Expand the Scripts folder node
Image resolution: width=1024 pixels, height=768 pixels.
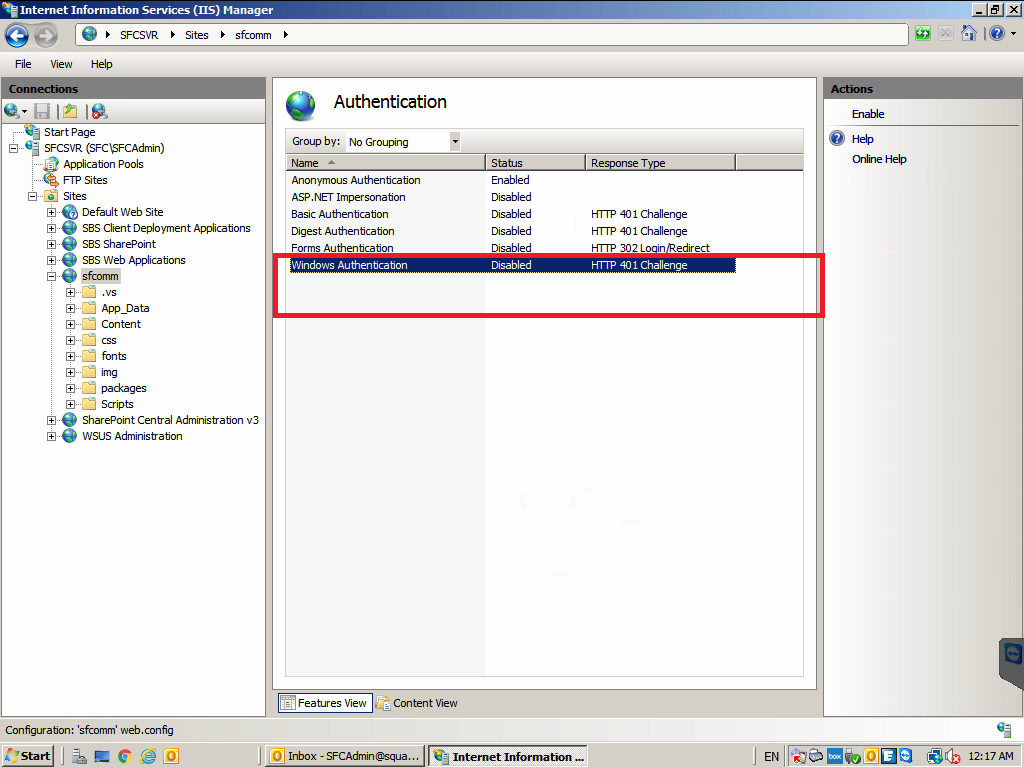[x=70, y=404]
